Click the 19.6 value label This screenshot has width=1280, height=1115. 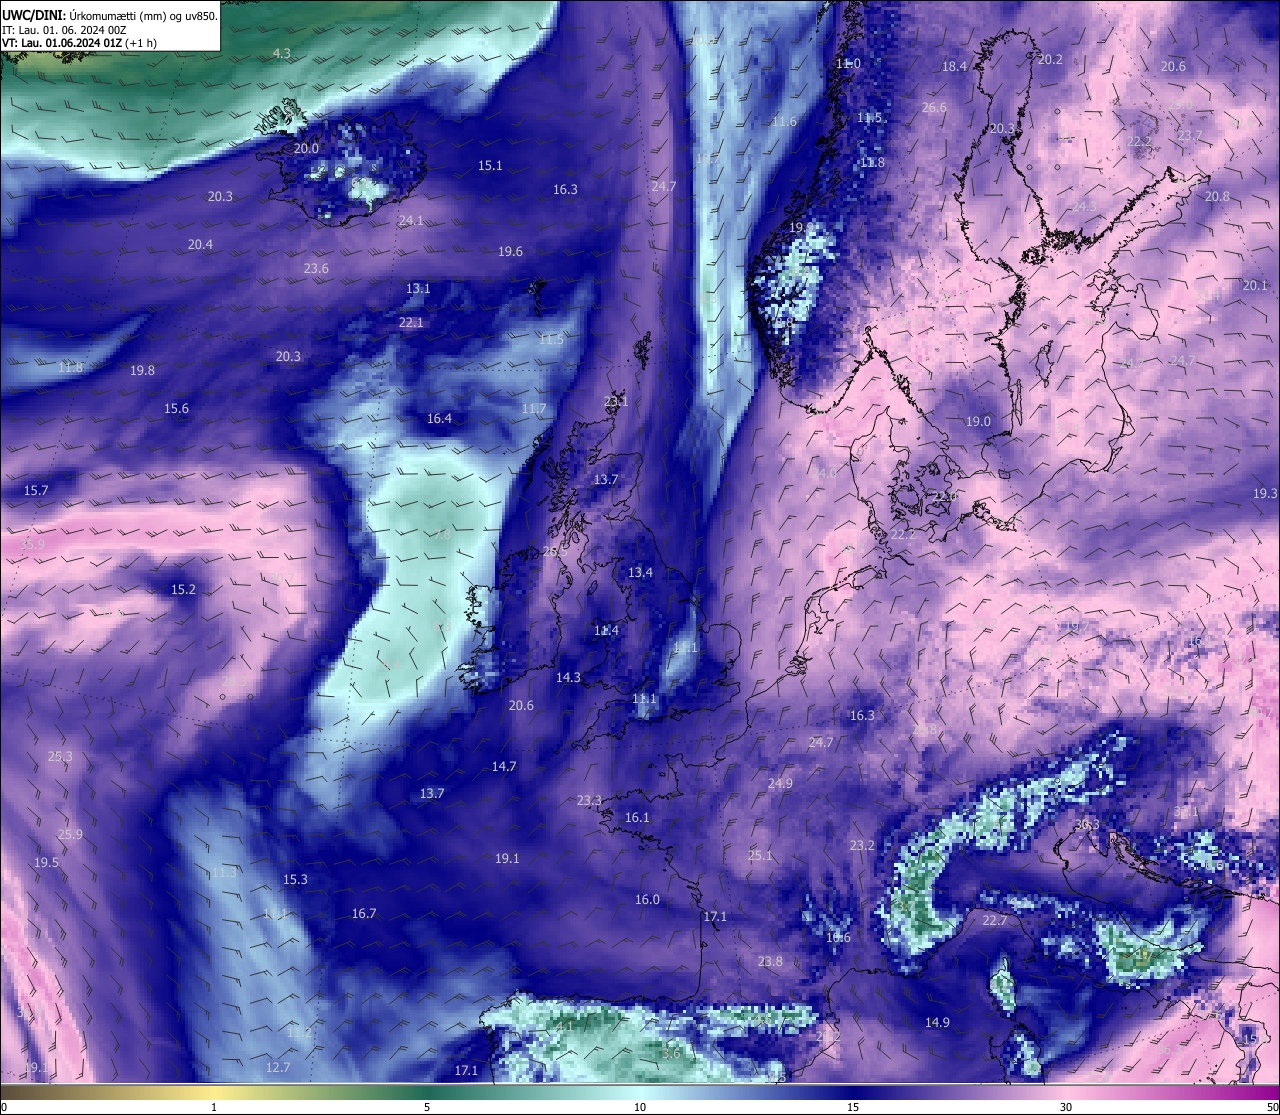pos(510,251)
